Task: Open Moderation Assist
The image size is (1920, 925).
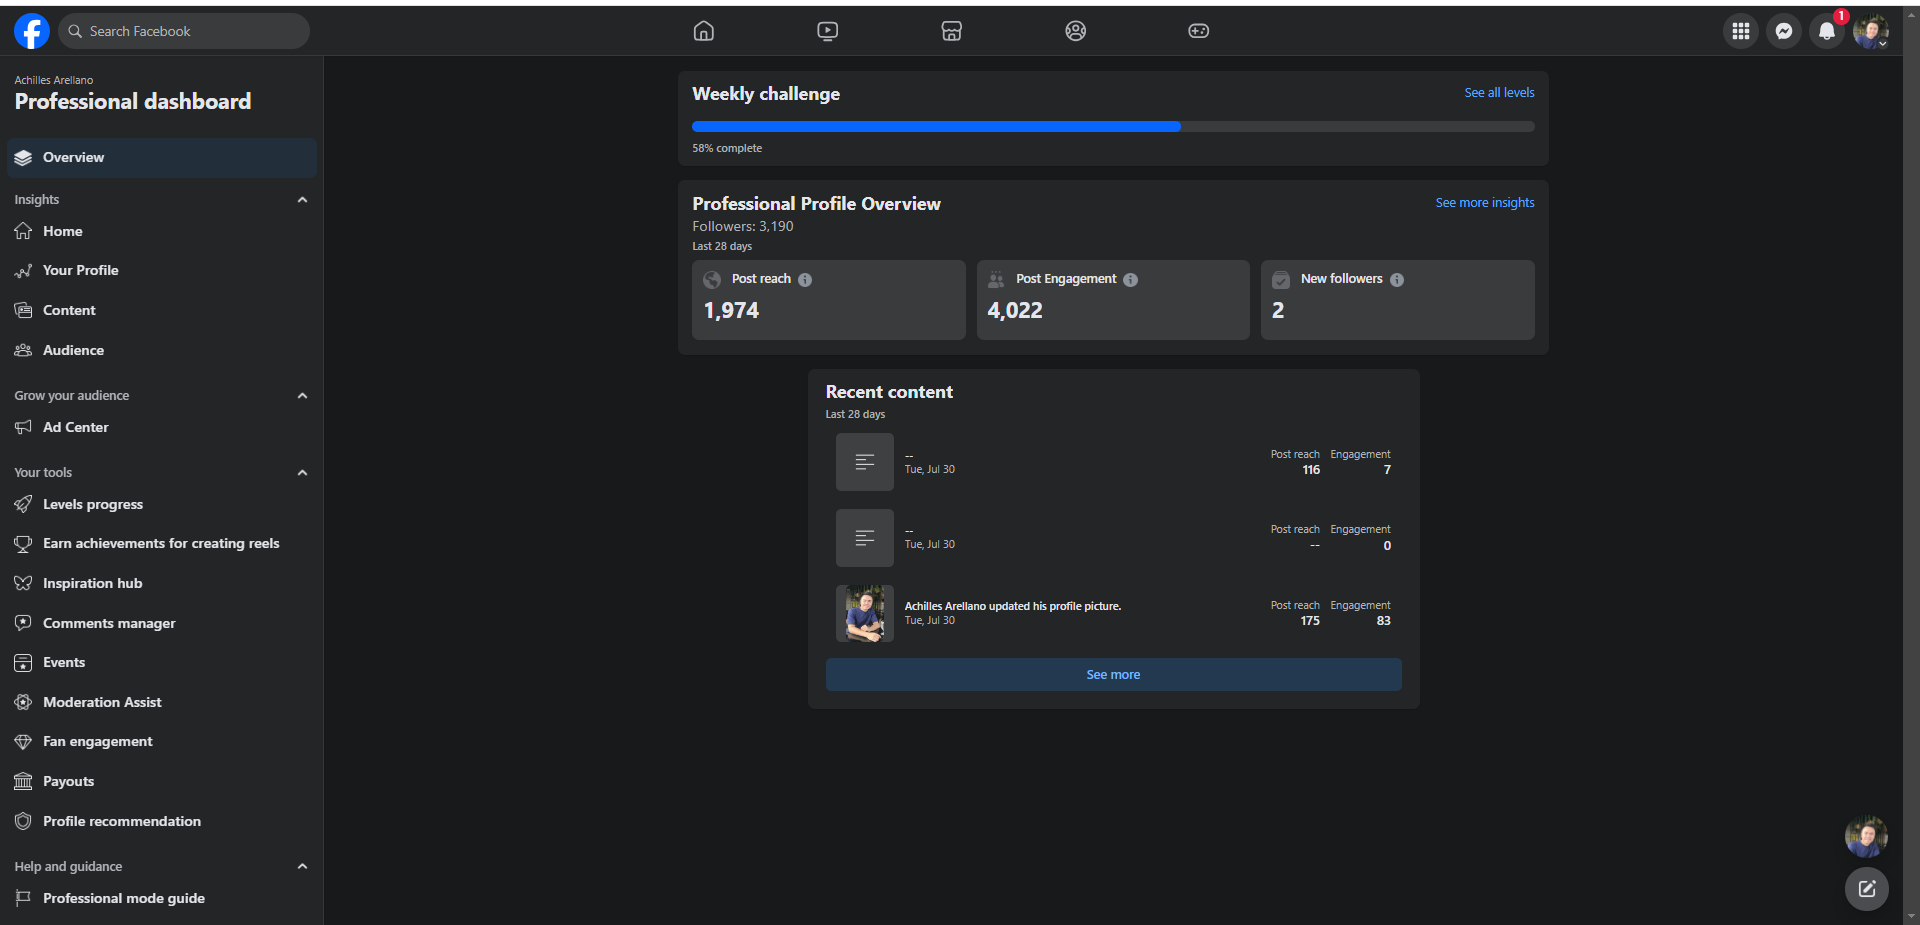Action: [x=162, y=702]
